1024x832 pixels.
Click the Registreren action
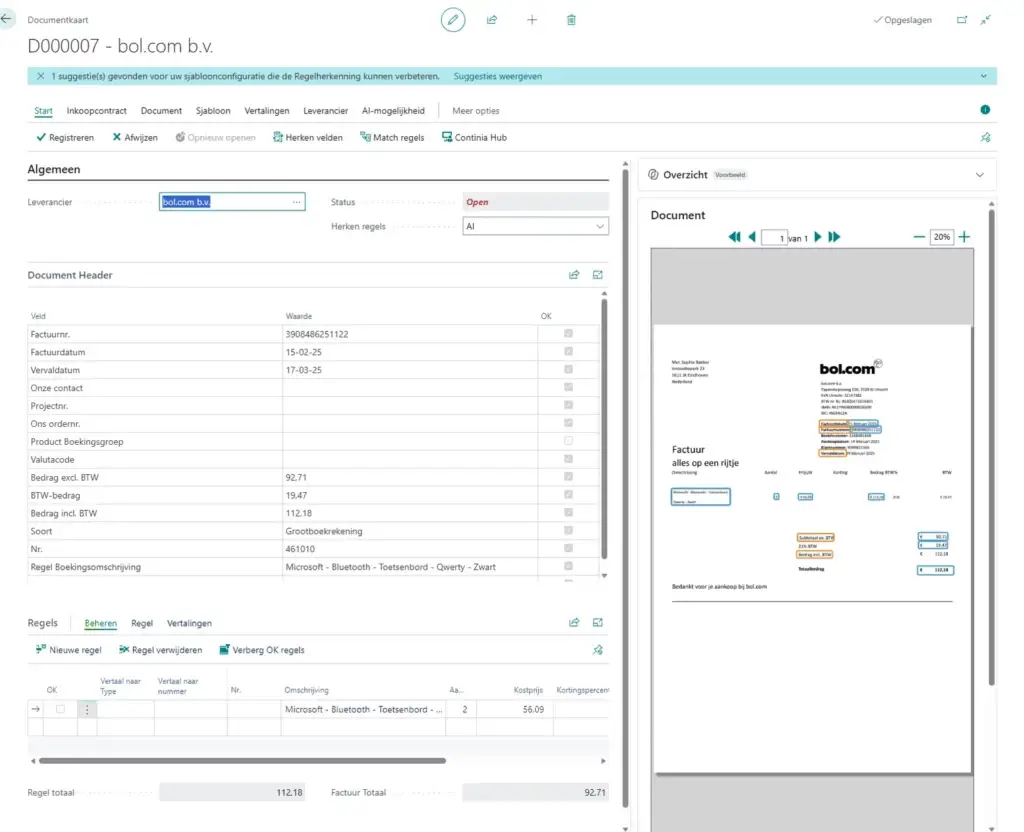tap(65, 137)
